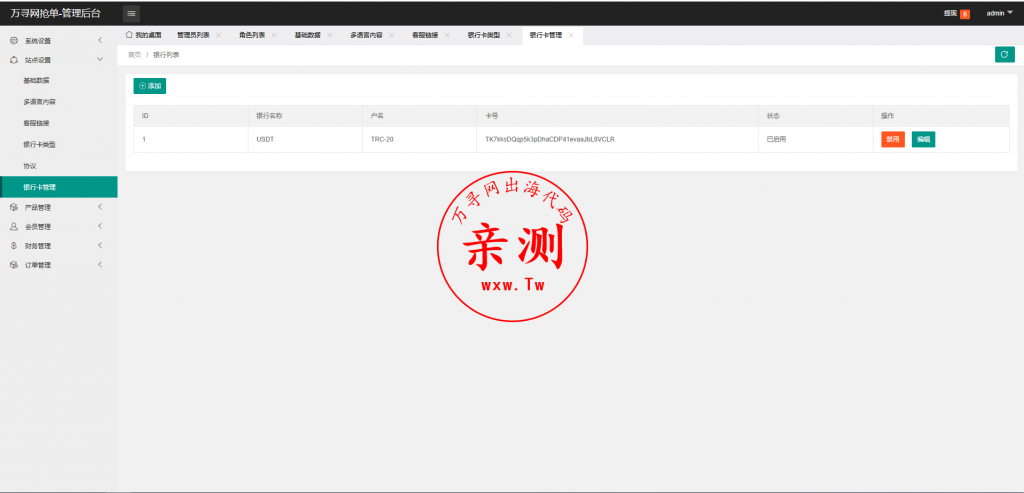The width and height of the screenshot is (1024, 493).
Task: Click the dollar icon beside 财务管理
Action: (14, 246)
